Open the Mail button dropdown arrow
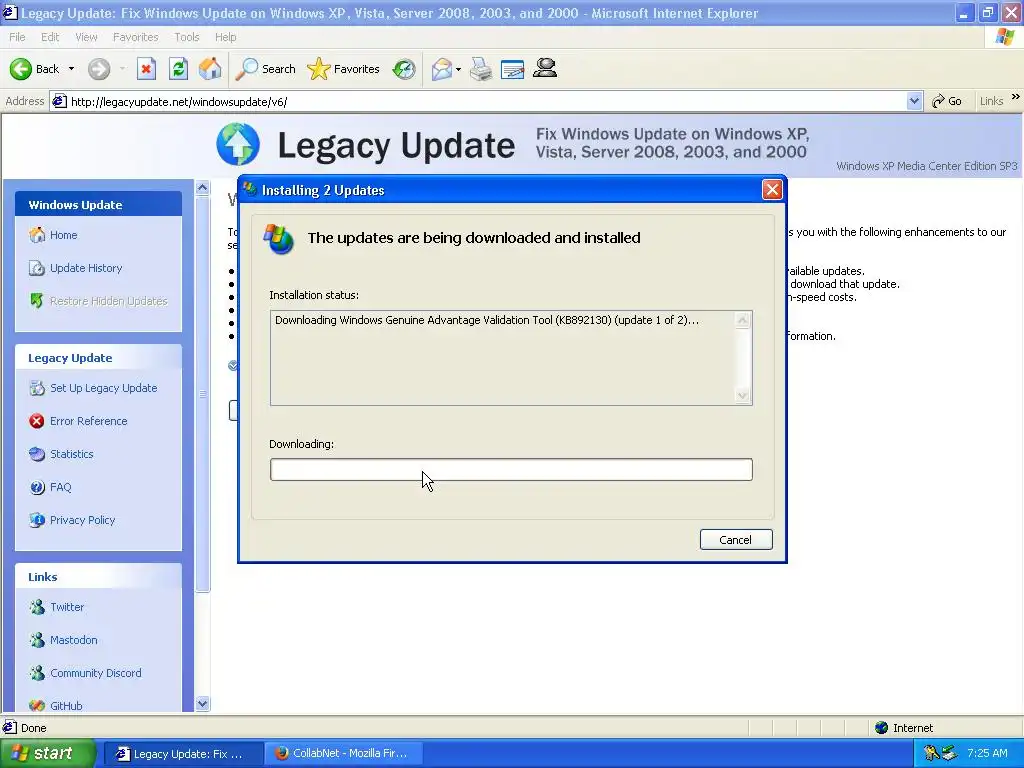Screen dimensions: 1024x768 [x=458, y=69]
